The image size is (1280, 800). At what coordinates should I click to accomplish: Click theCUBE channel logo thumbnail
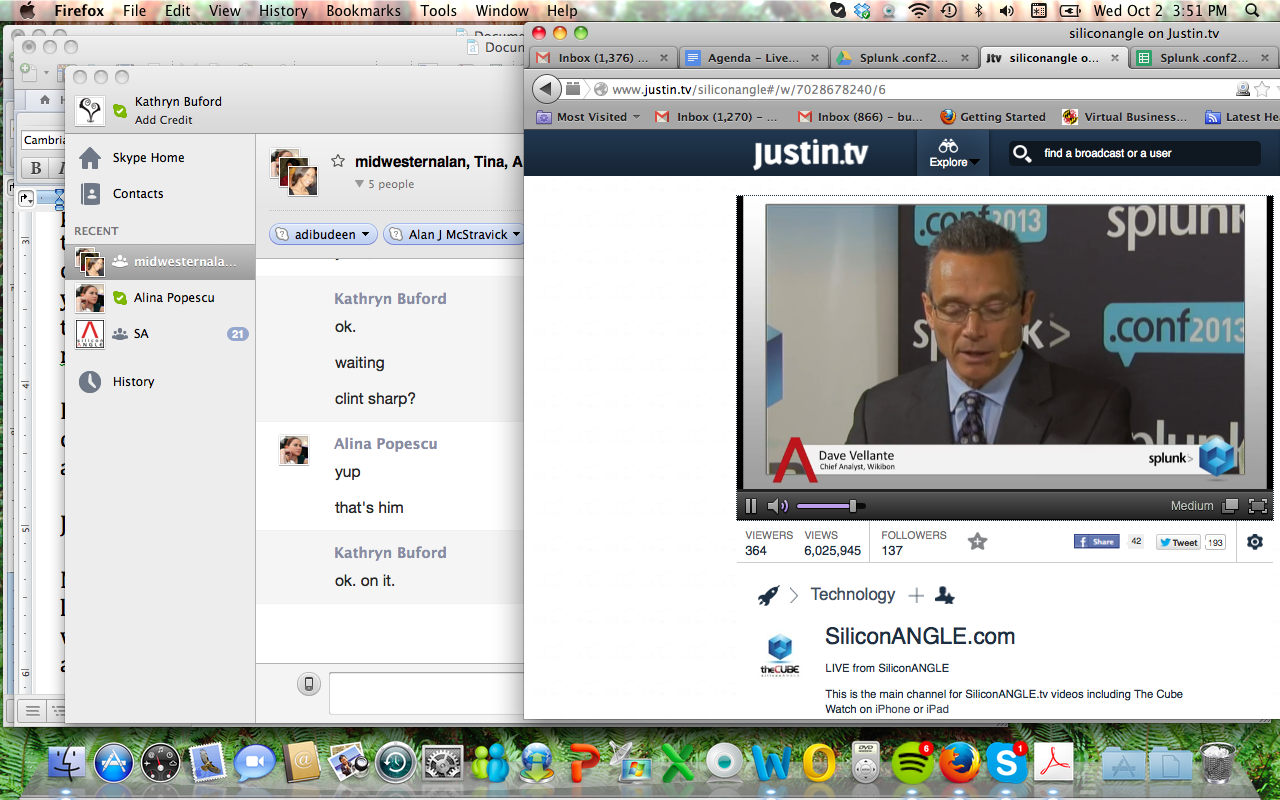point(780,655)
